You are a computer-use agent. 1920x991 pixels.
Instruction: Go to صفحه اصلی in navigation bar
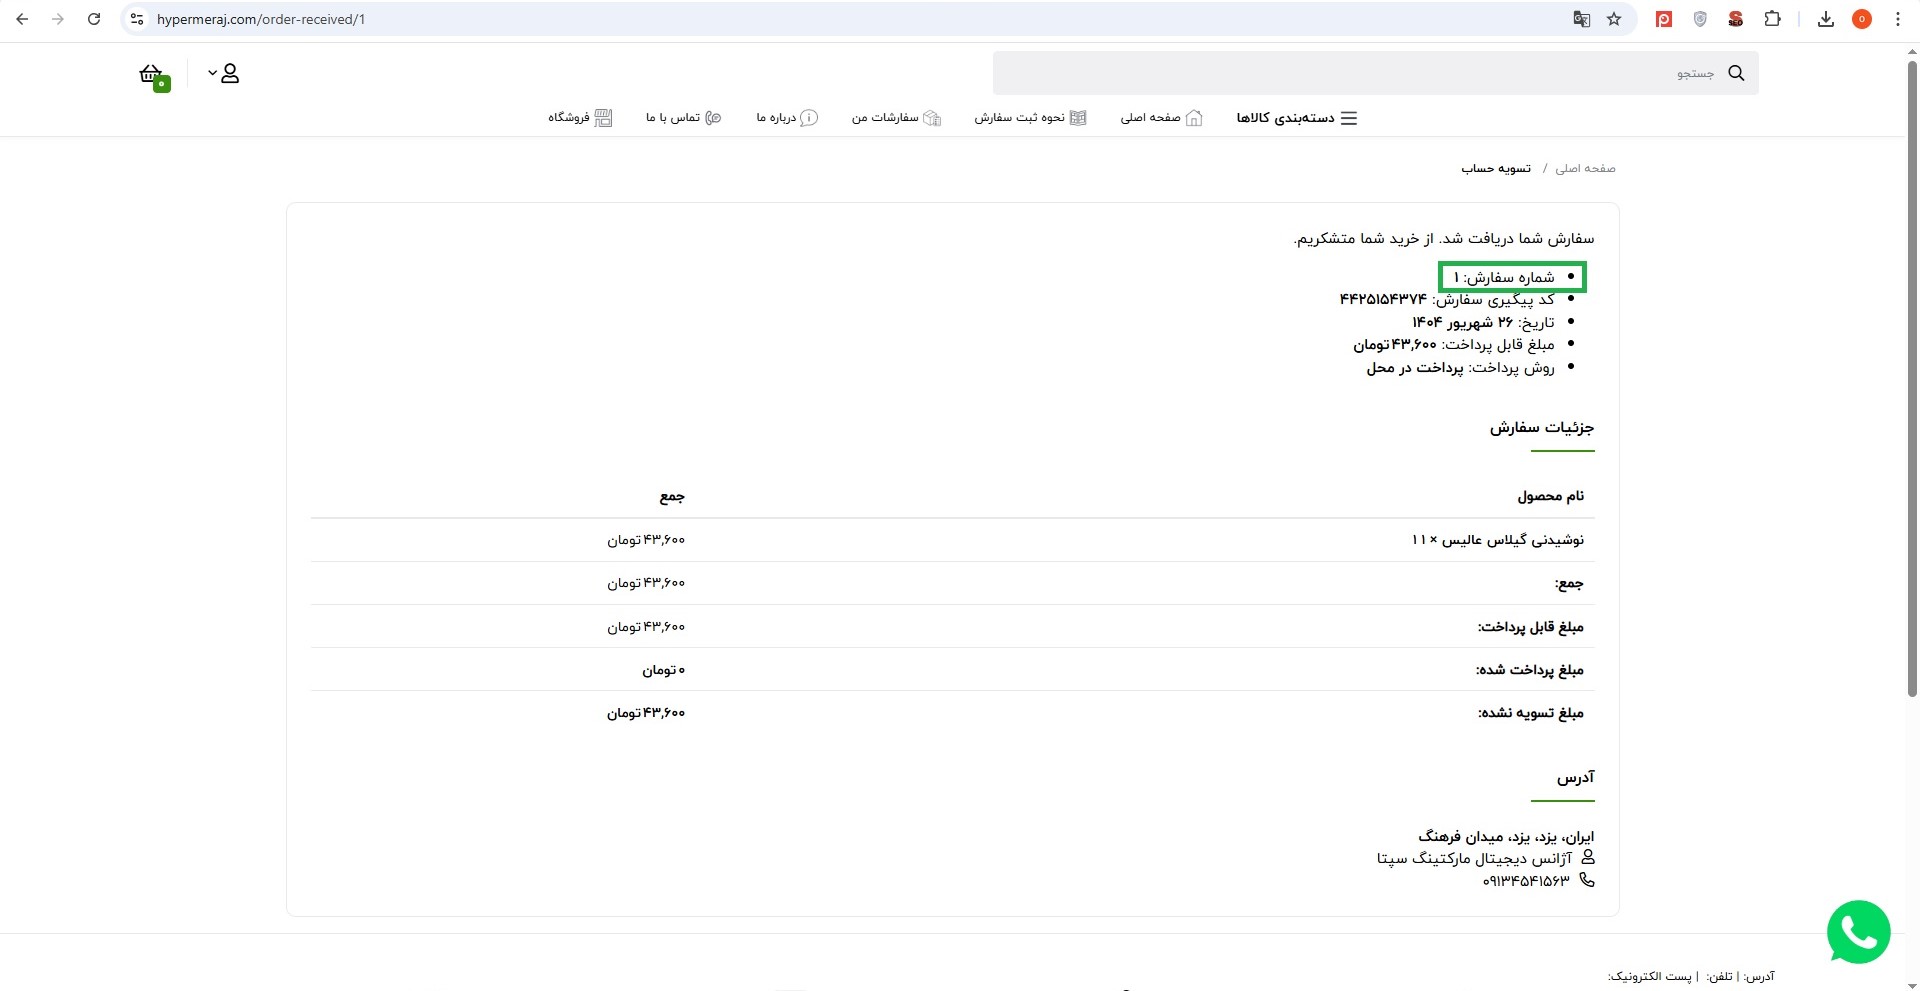(x=1161, y=118)
